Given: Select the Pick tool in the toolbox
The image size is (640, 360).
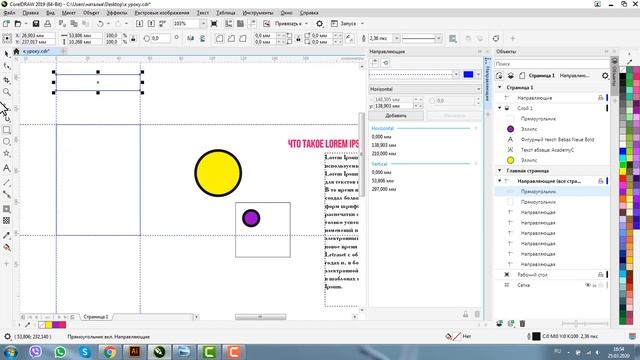Looking at the screenshot, I should pyautogui.click(x=7, y=54).
